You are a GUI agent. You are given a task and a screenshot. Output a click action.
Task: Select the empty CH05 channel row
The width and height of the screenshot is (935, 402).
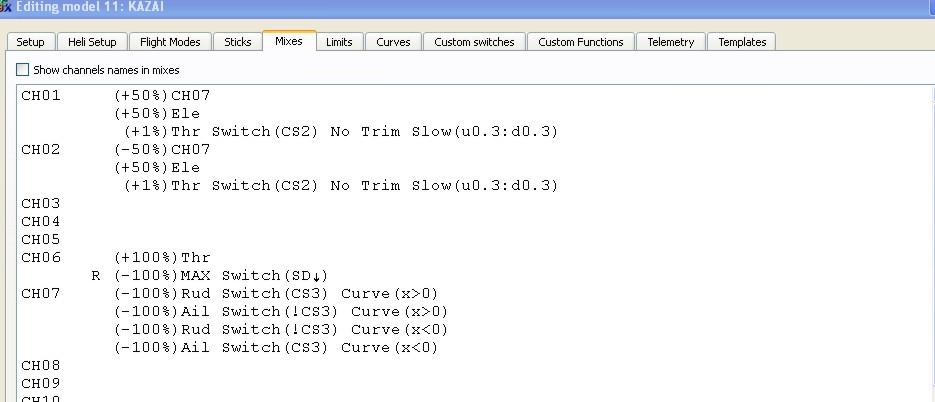[41, 240]
